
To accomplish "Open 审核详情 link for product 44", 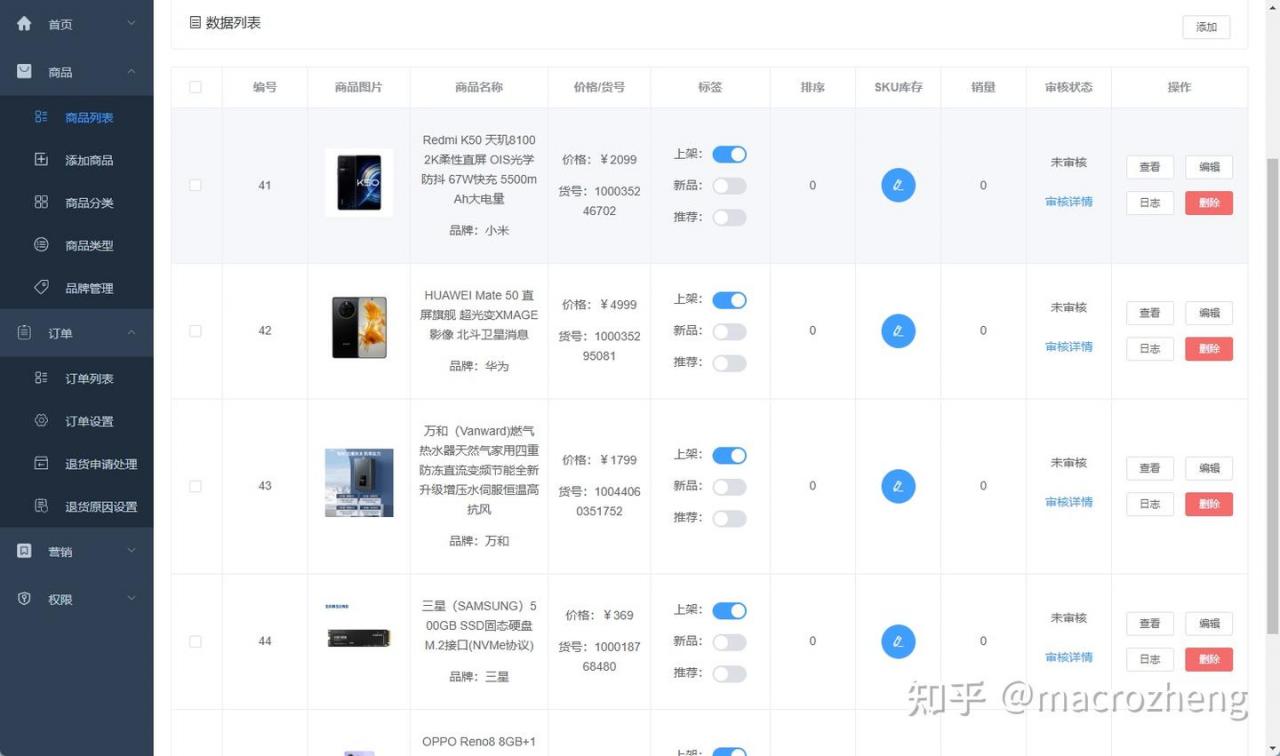I will pyautogui.click(x=1068, y=657).
